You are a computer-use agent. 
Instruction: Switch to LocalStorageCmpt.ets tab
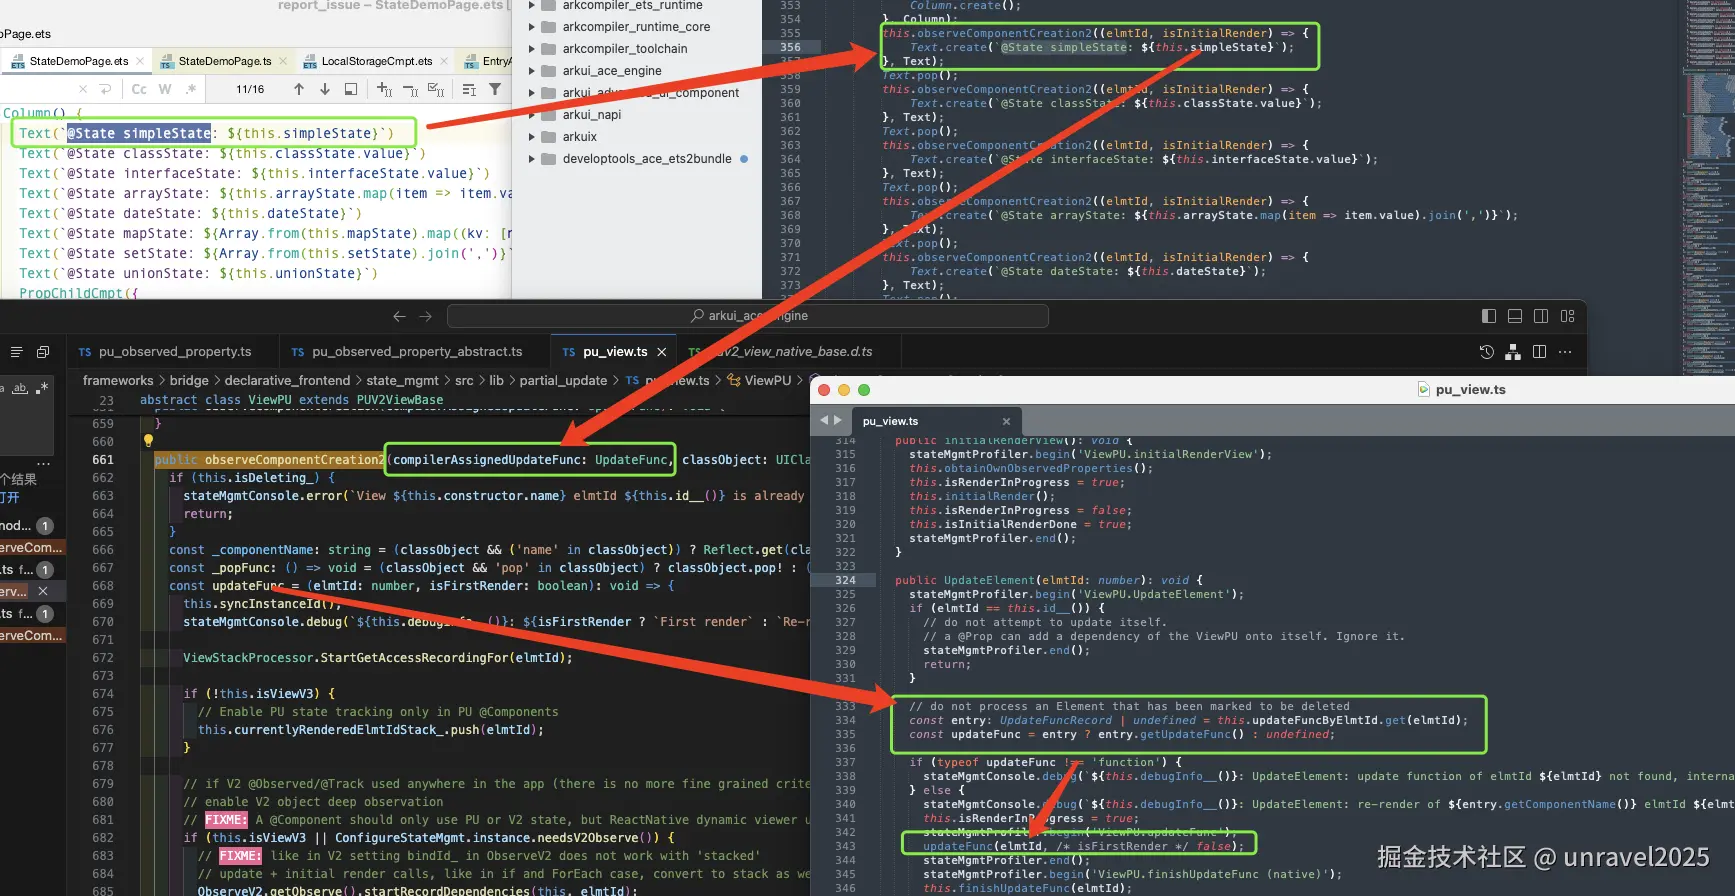pos(377,61)
